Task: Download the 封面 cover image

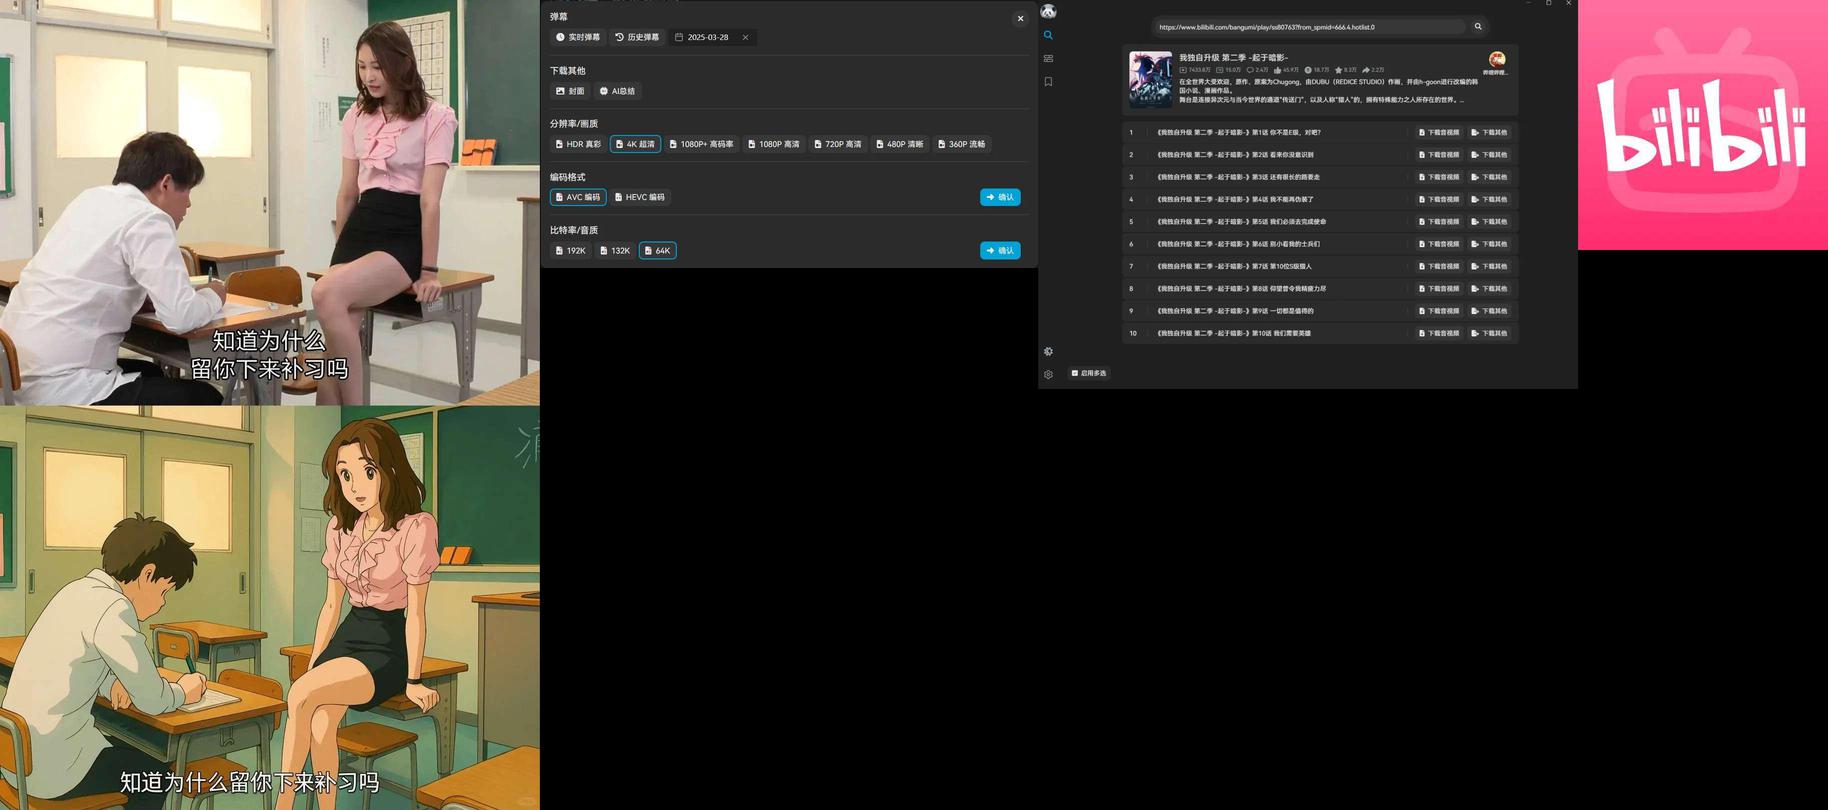Action: click(570, 91)
